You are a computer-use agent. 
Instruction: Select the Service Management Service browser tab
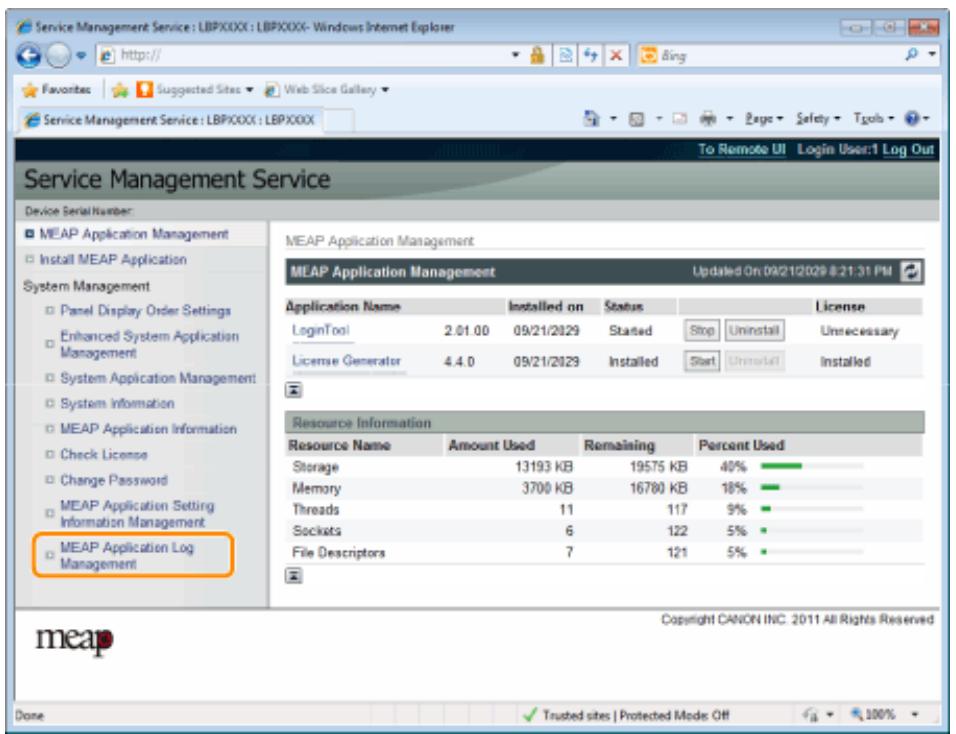pyautogui.click(x=171, y=119)
